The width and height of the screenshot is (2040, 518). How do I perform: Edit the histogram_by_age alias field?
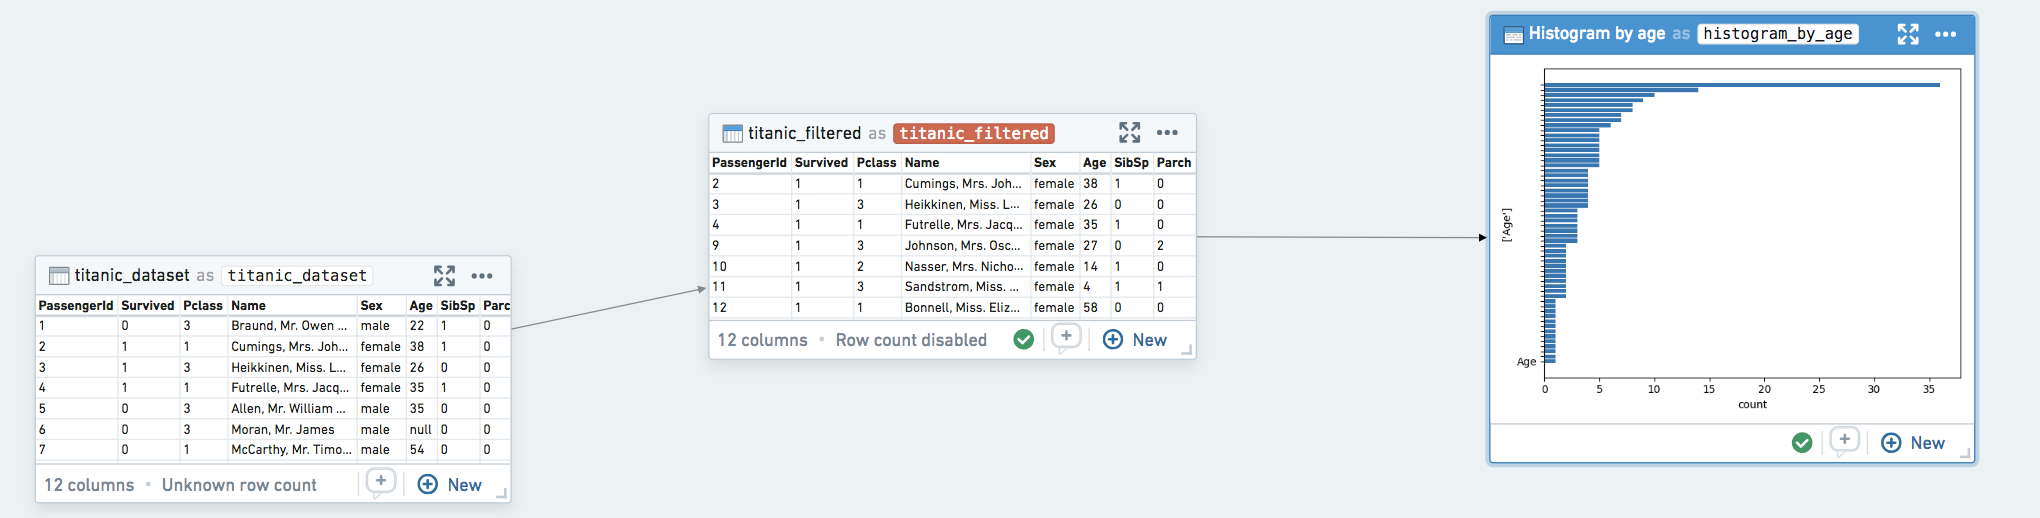[1778, 34]
